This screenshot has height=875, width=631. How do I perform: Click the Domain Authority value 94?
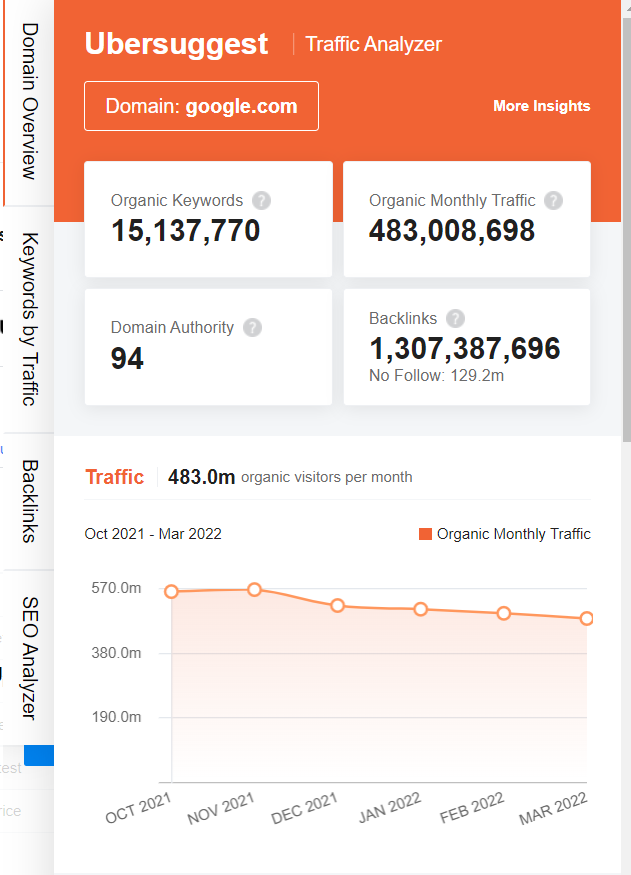click(127, 358)
